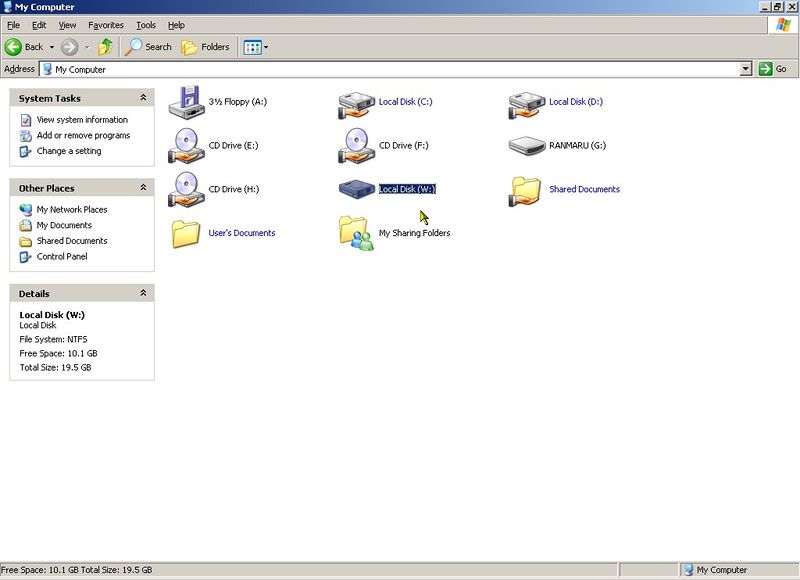
Task: Click the status bar free space text
Action: pyautogui.click(x=77, y=570)
